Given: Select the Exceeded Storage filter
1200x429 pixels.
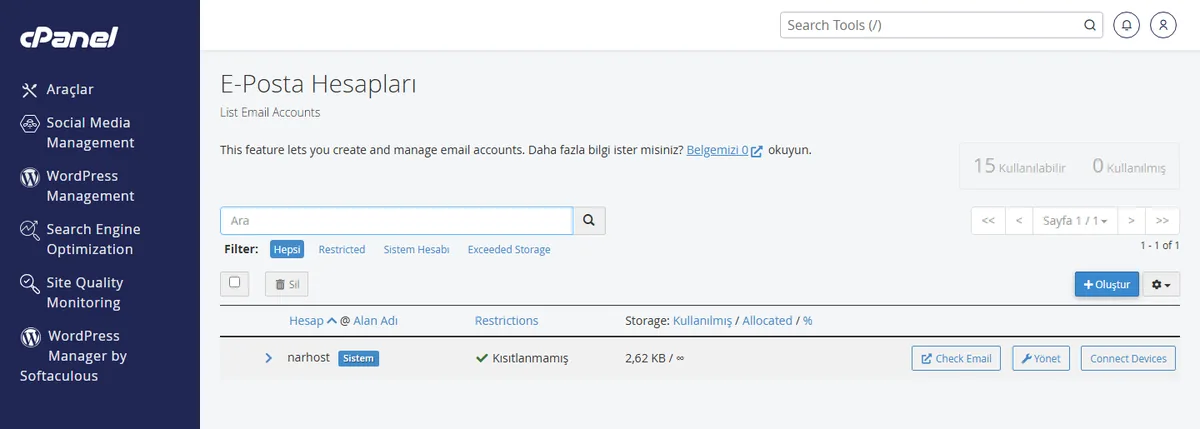Looking at the screenshot, I should (509, 249).
